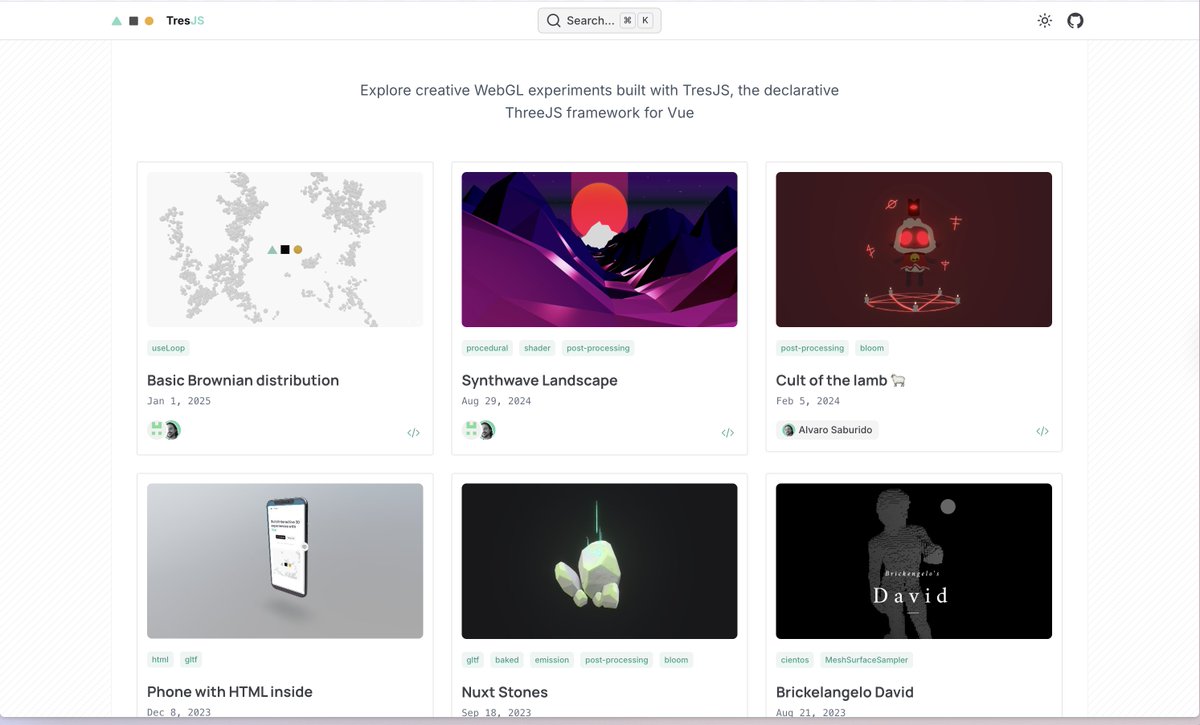Select bloom tag on Cult of the lamb
Viewport: 1200px width, 725px height.
(x=872, y=348)
